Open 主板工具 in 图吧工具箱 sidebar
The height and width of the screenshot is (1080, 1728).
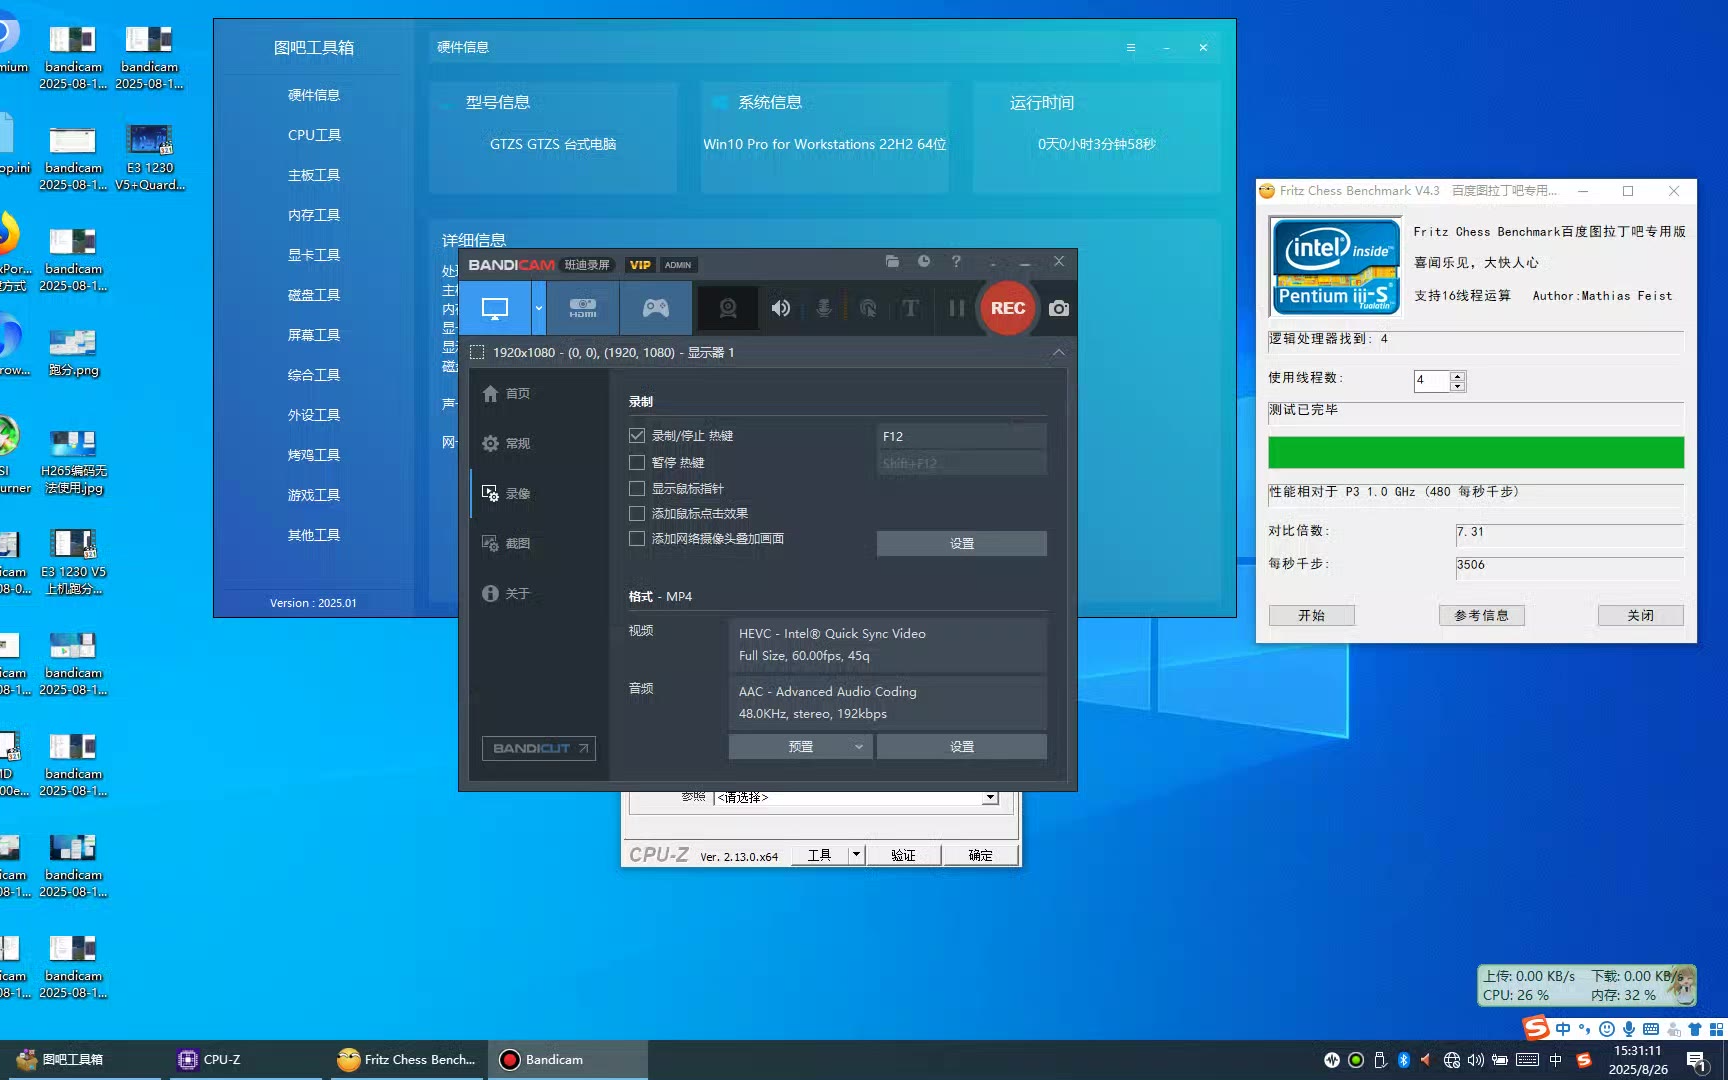pyautogui.click(x=314, y=175)
